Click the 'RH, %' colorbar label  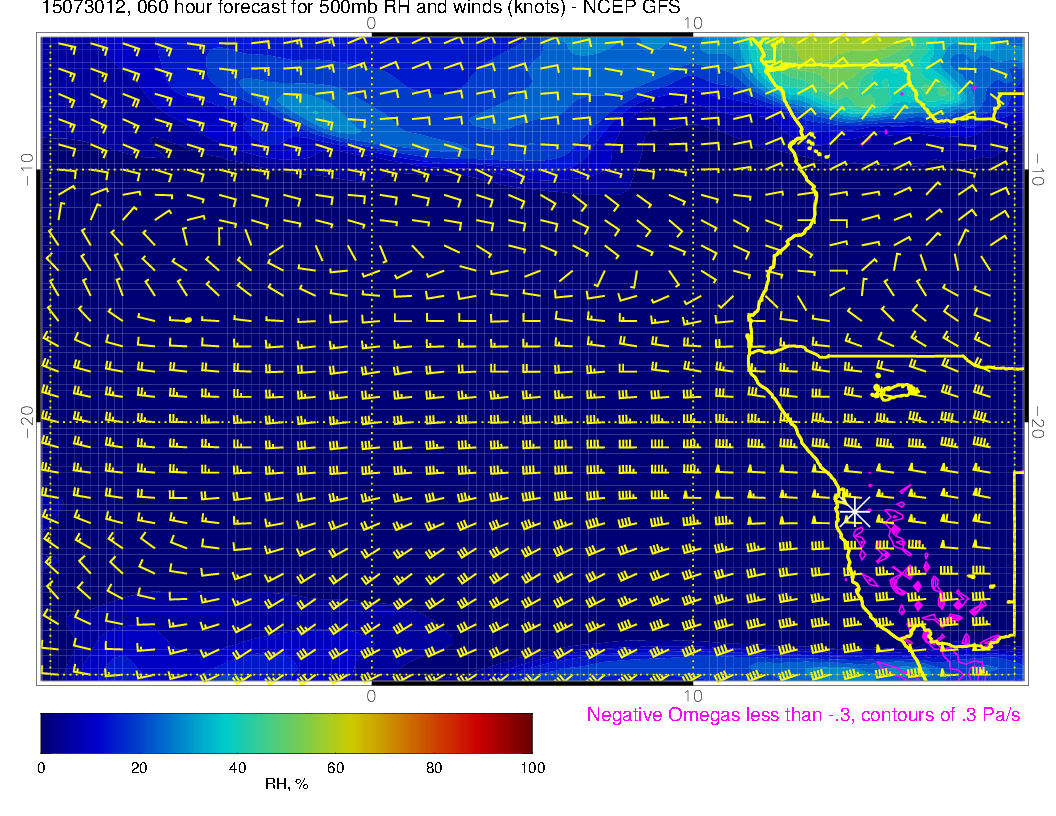(286, 784)
